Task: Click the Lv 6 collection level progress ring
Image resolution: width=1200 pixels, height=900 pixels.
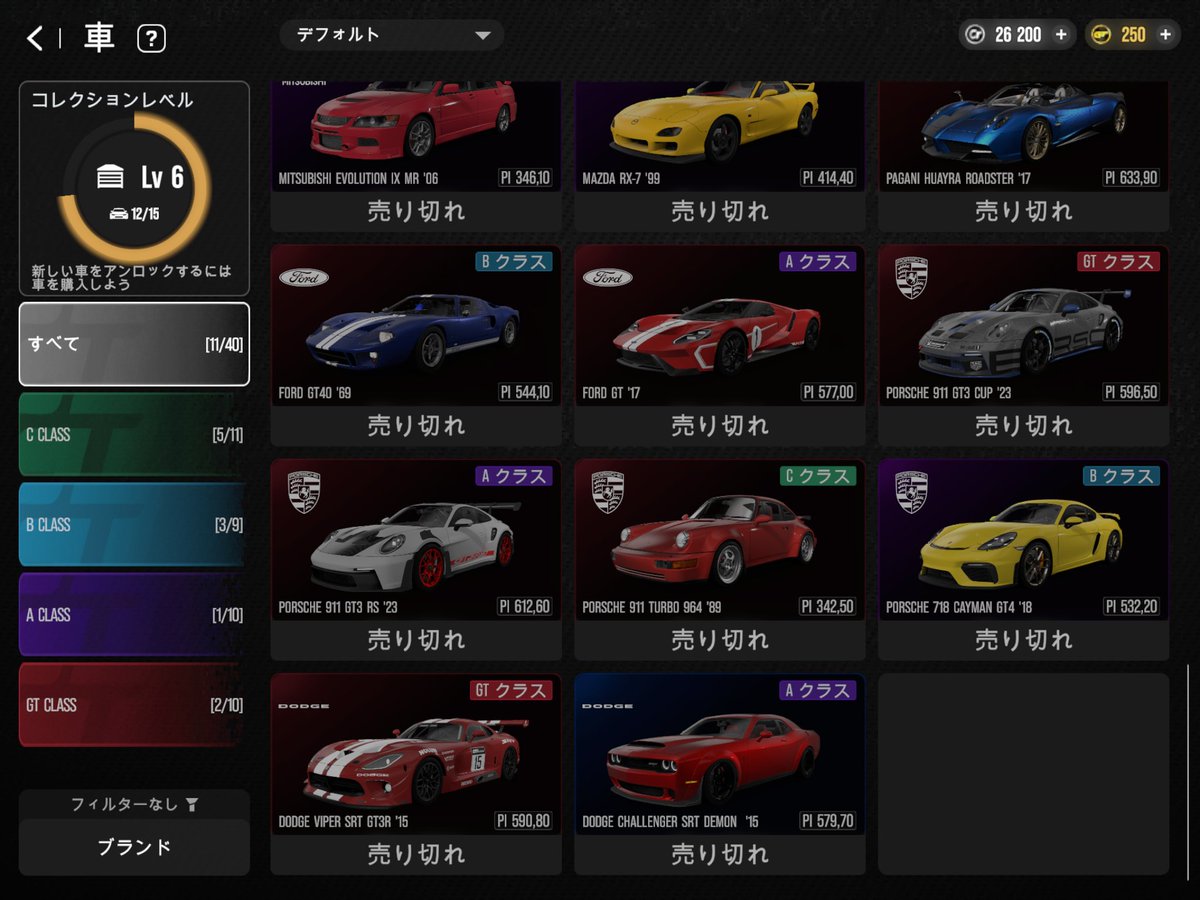Action: (x=134, y=188)
